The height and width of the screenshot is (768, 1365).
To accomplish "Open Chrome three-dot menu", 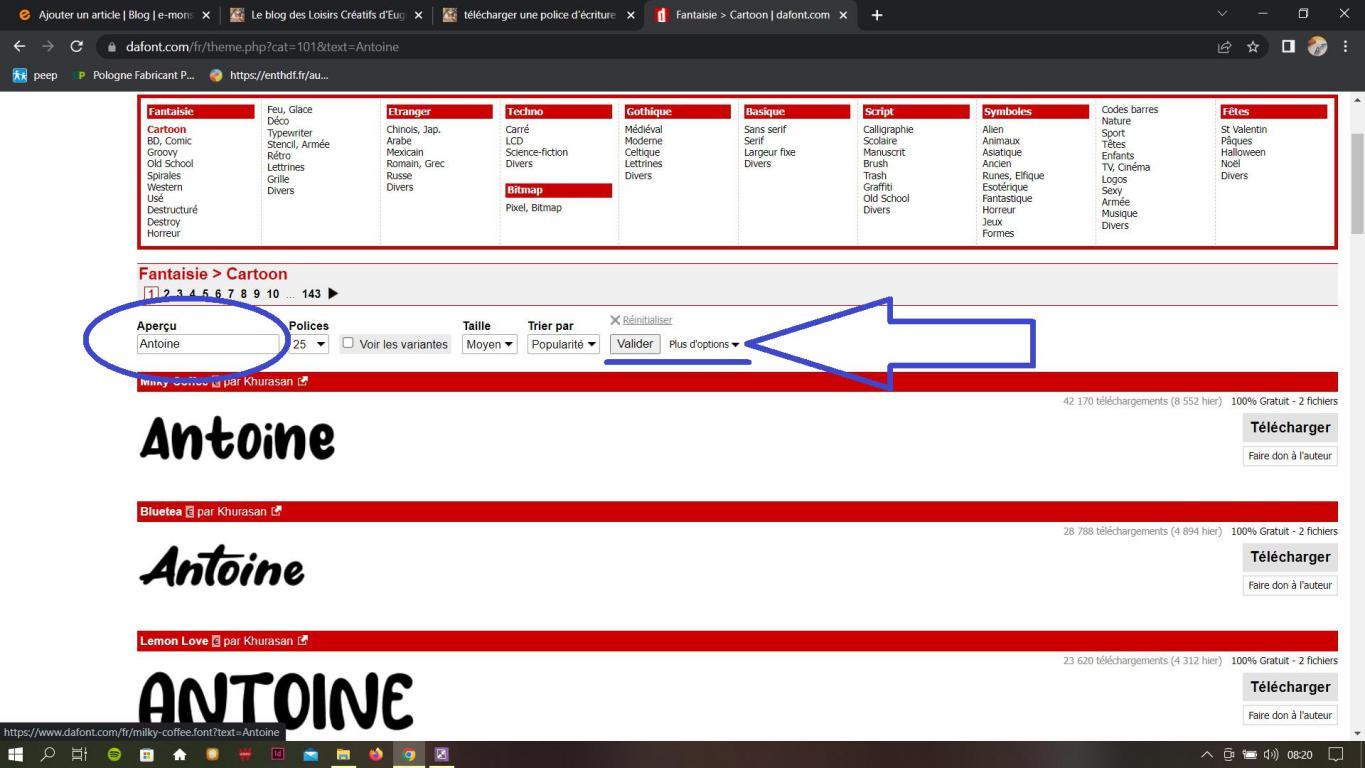I will point(1345,46).
